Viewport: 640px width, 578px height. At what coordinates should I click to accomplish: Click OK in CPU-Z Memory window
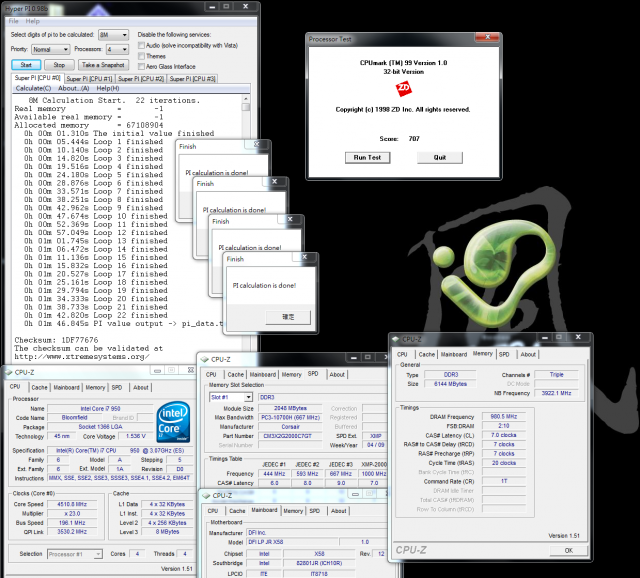tap(569, 550)
